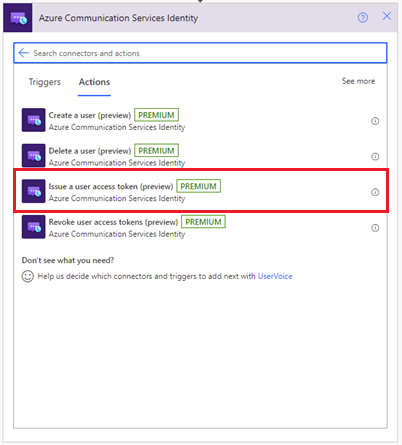Open the UserVoice link
402x445 pixels.
[x=275, y=276]
